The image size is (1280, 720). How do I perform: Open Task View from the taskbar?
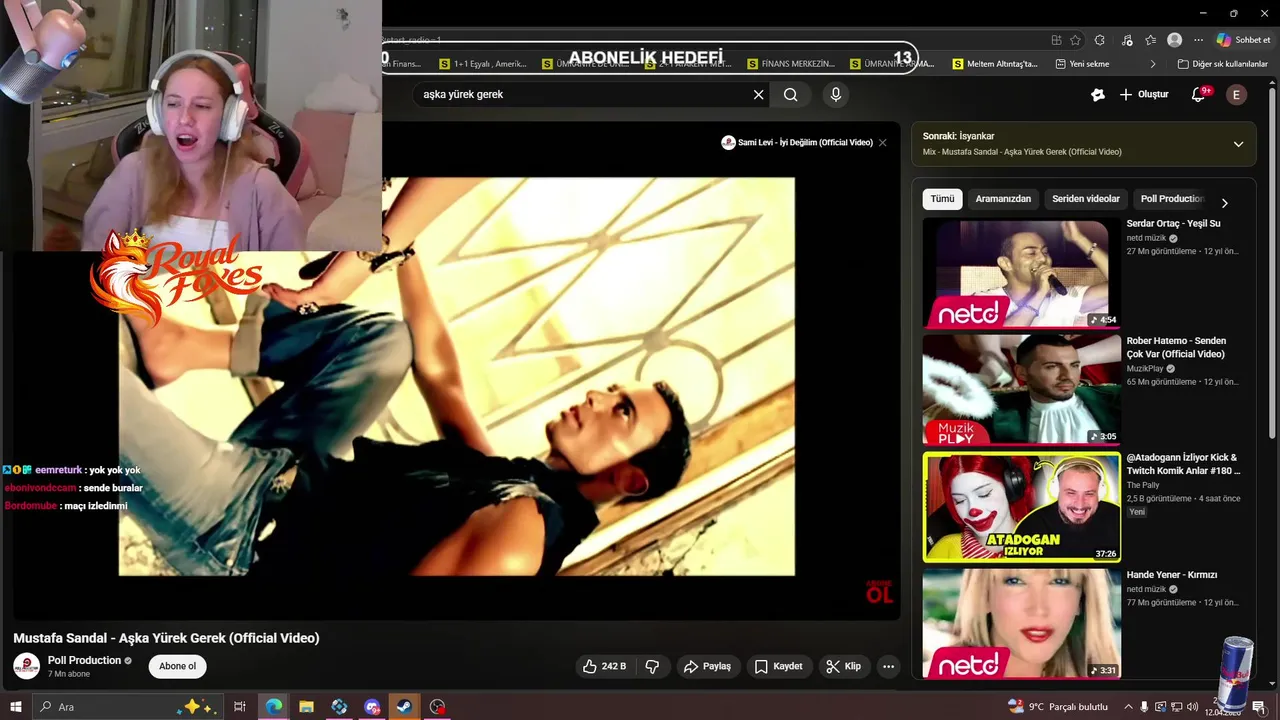click(240, 707)
